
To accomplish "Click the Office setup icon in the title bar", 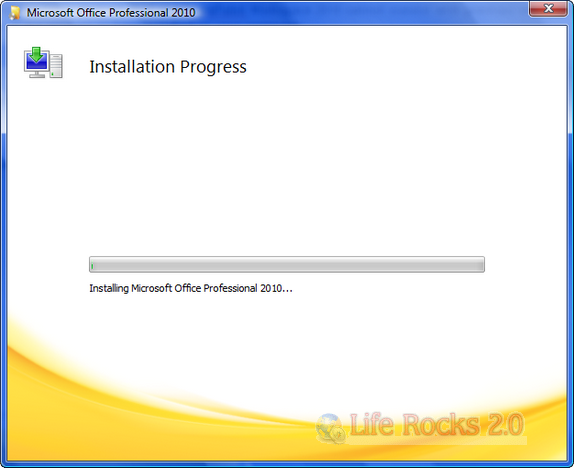I will [14, 13].
